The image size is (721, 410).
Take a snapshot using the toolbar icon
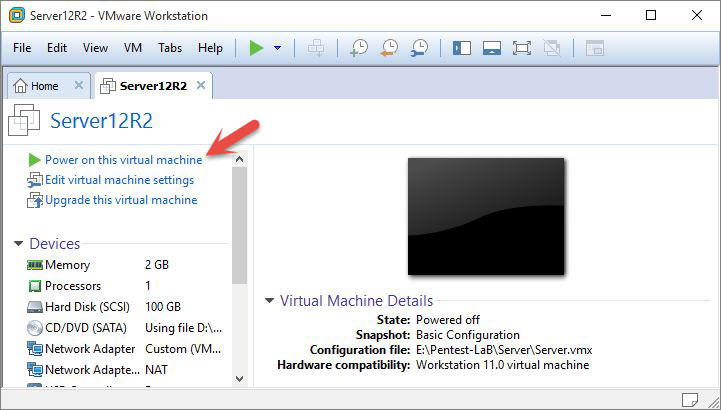click(358, 48)
